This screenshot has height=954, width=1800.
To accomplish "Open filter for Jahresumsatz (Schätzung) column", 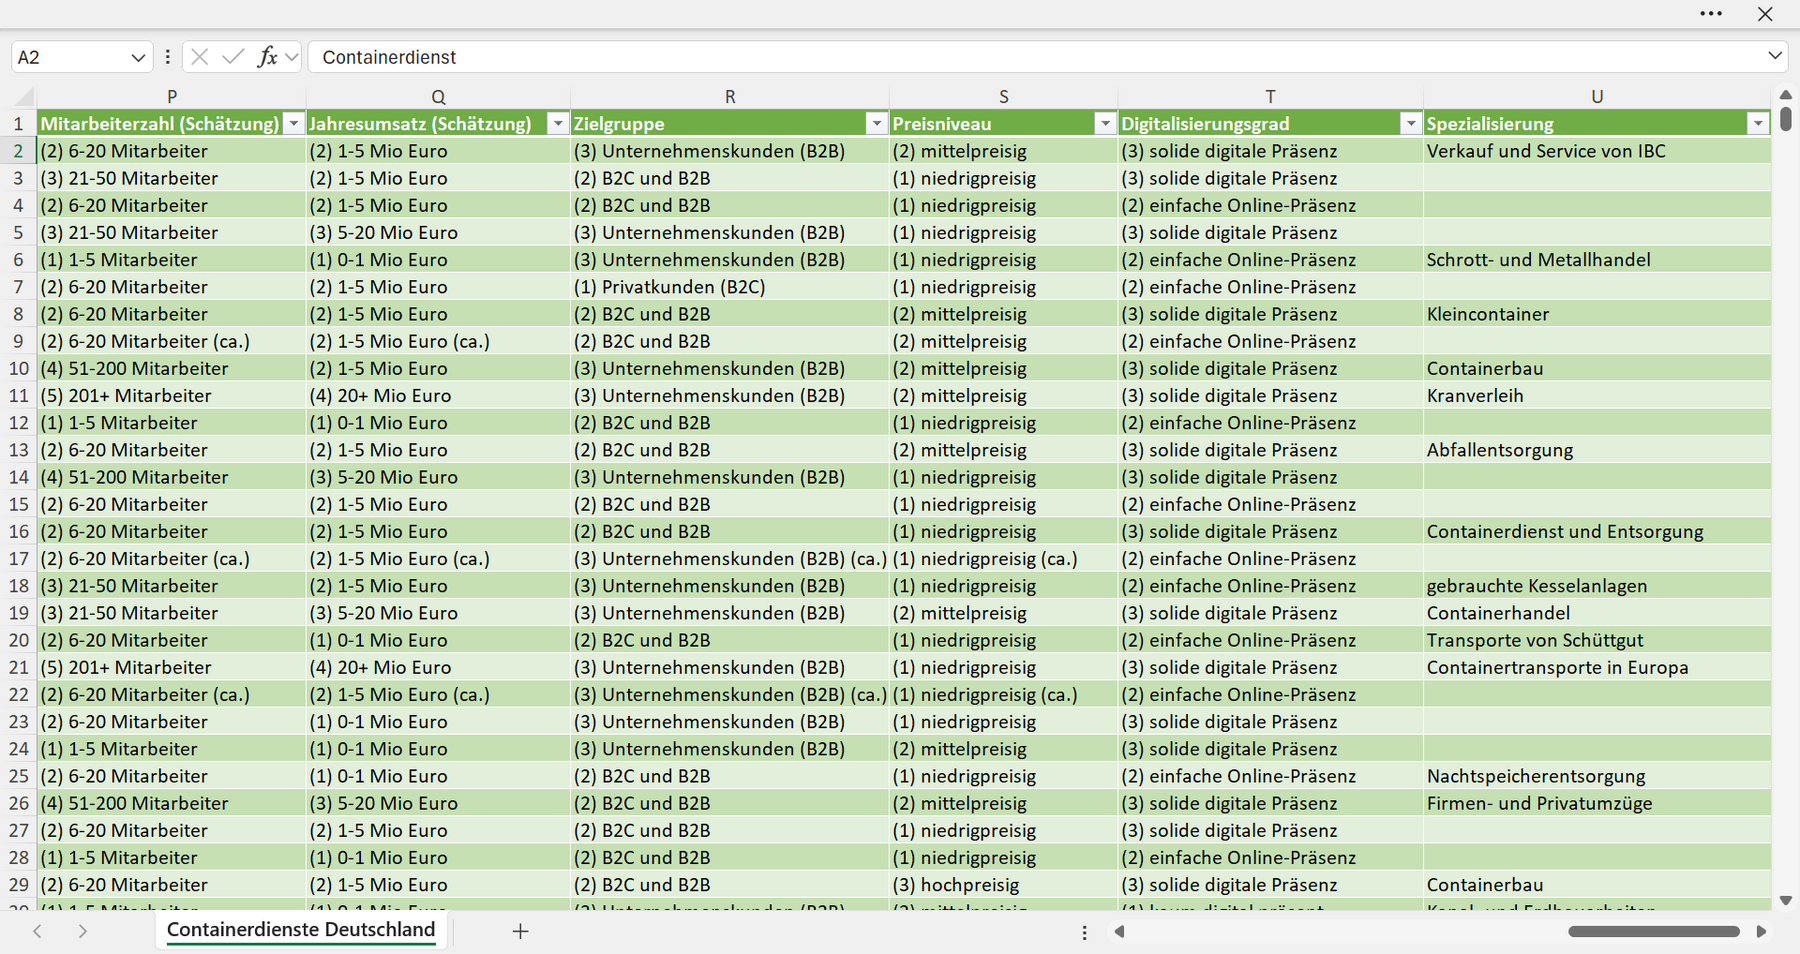I will [558, 124].
